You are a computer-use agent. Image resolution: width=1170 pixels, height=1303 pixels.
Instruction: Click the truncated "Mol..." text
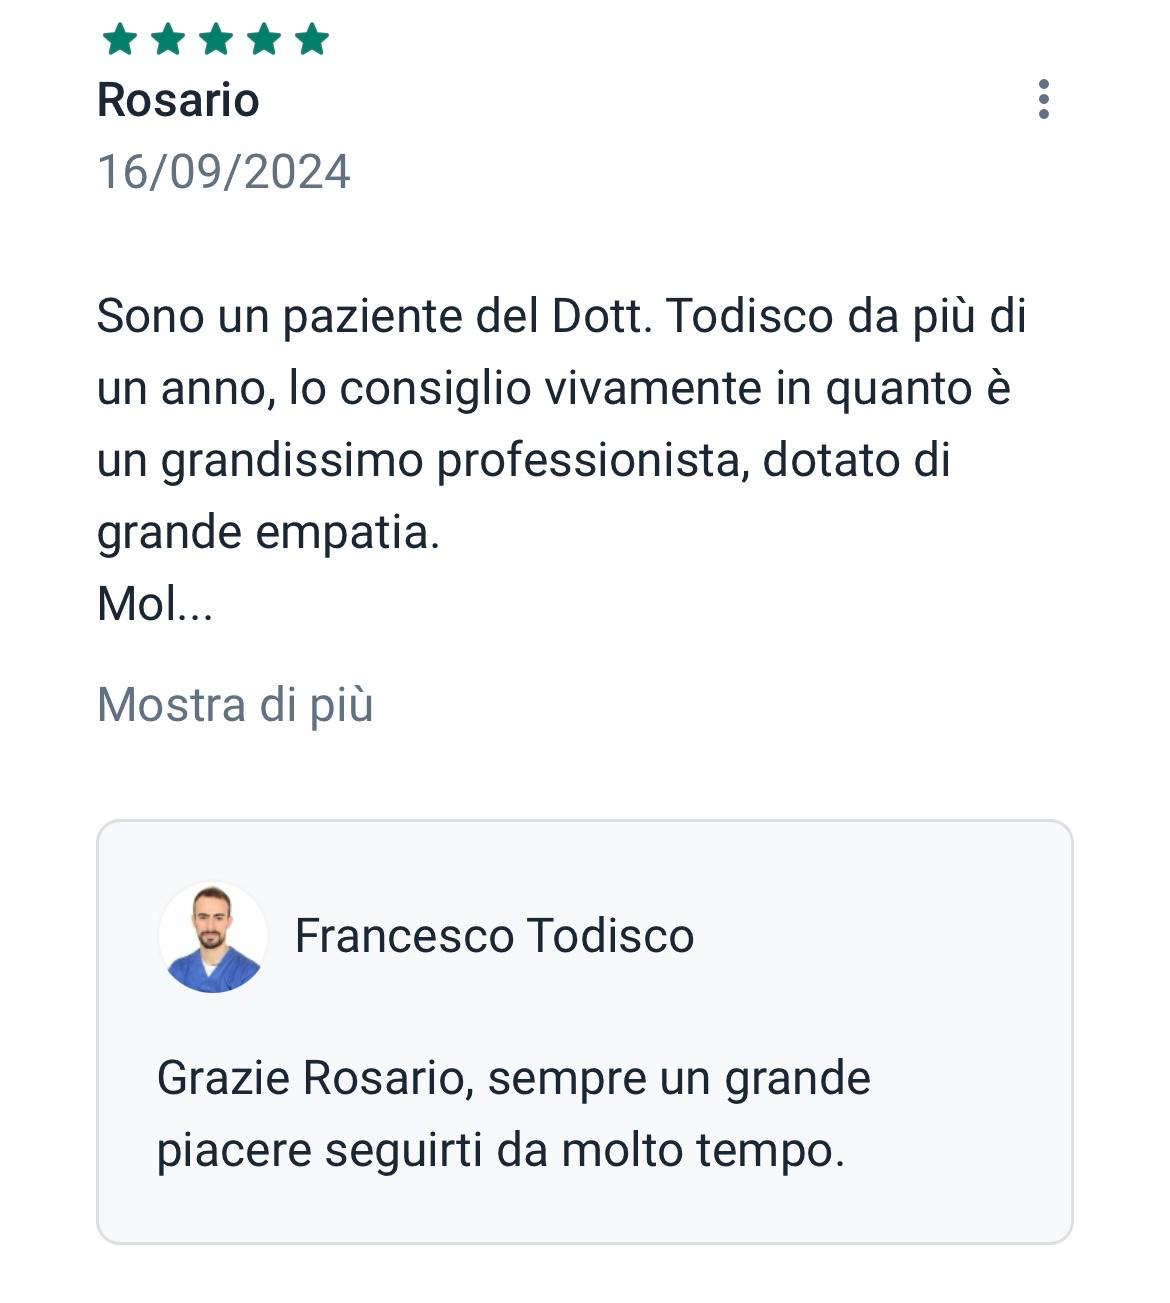(x=155, y=604)
